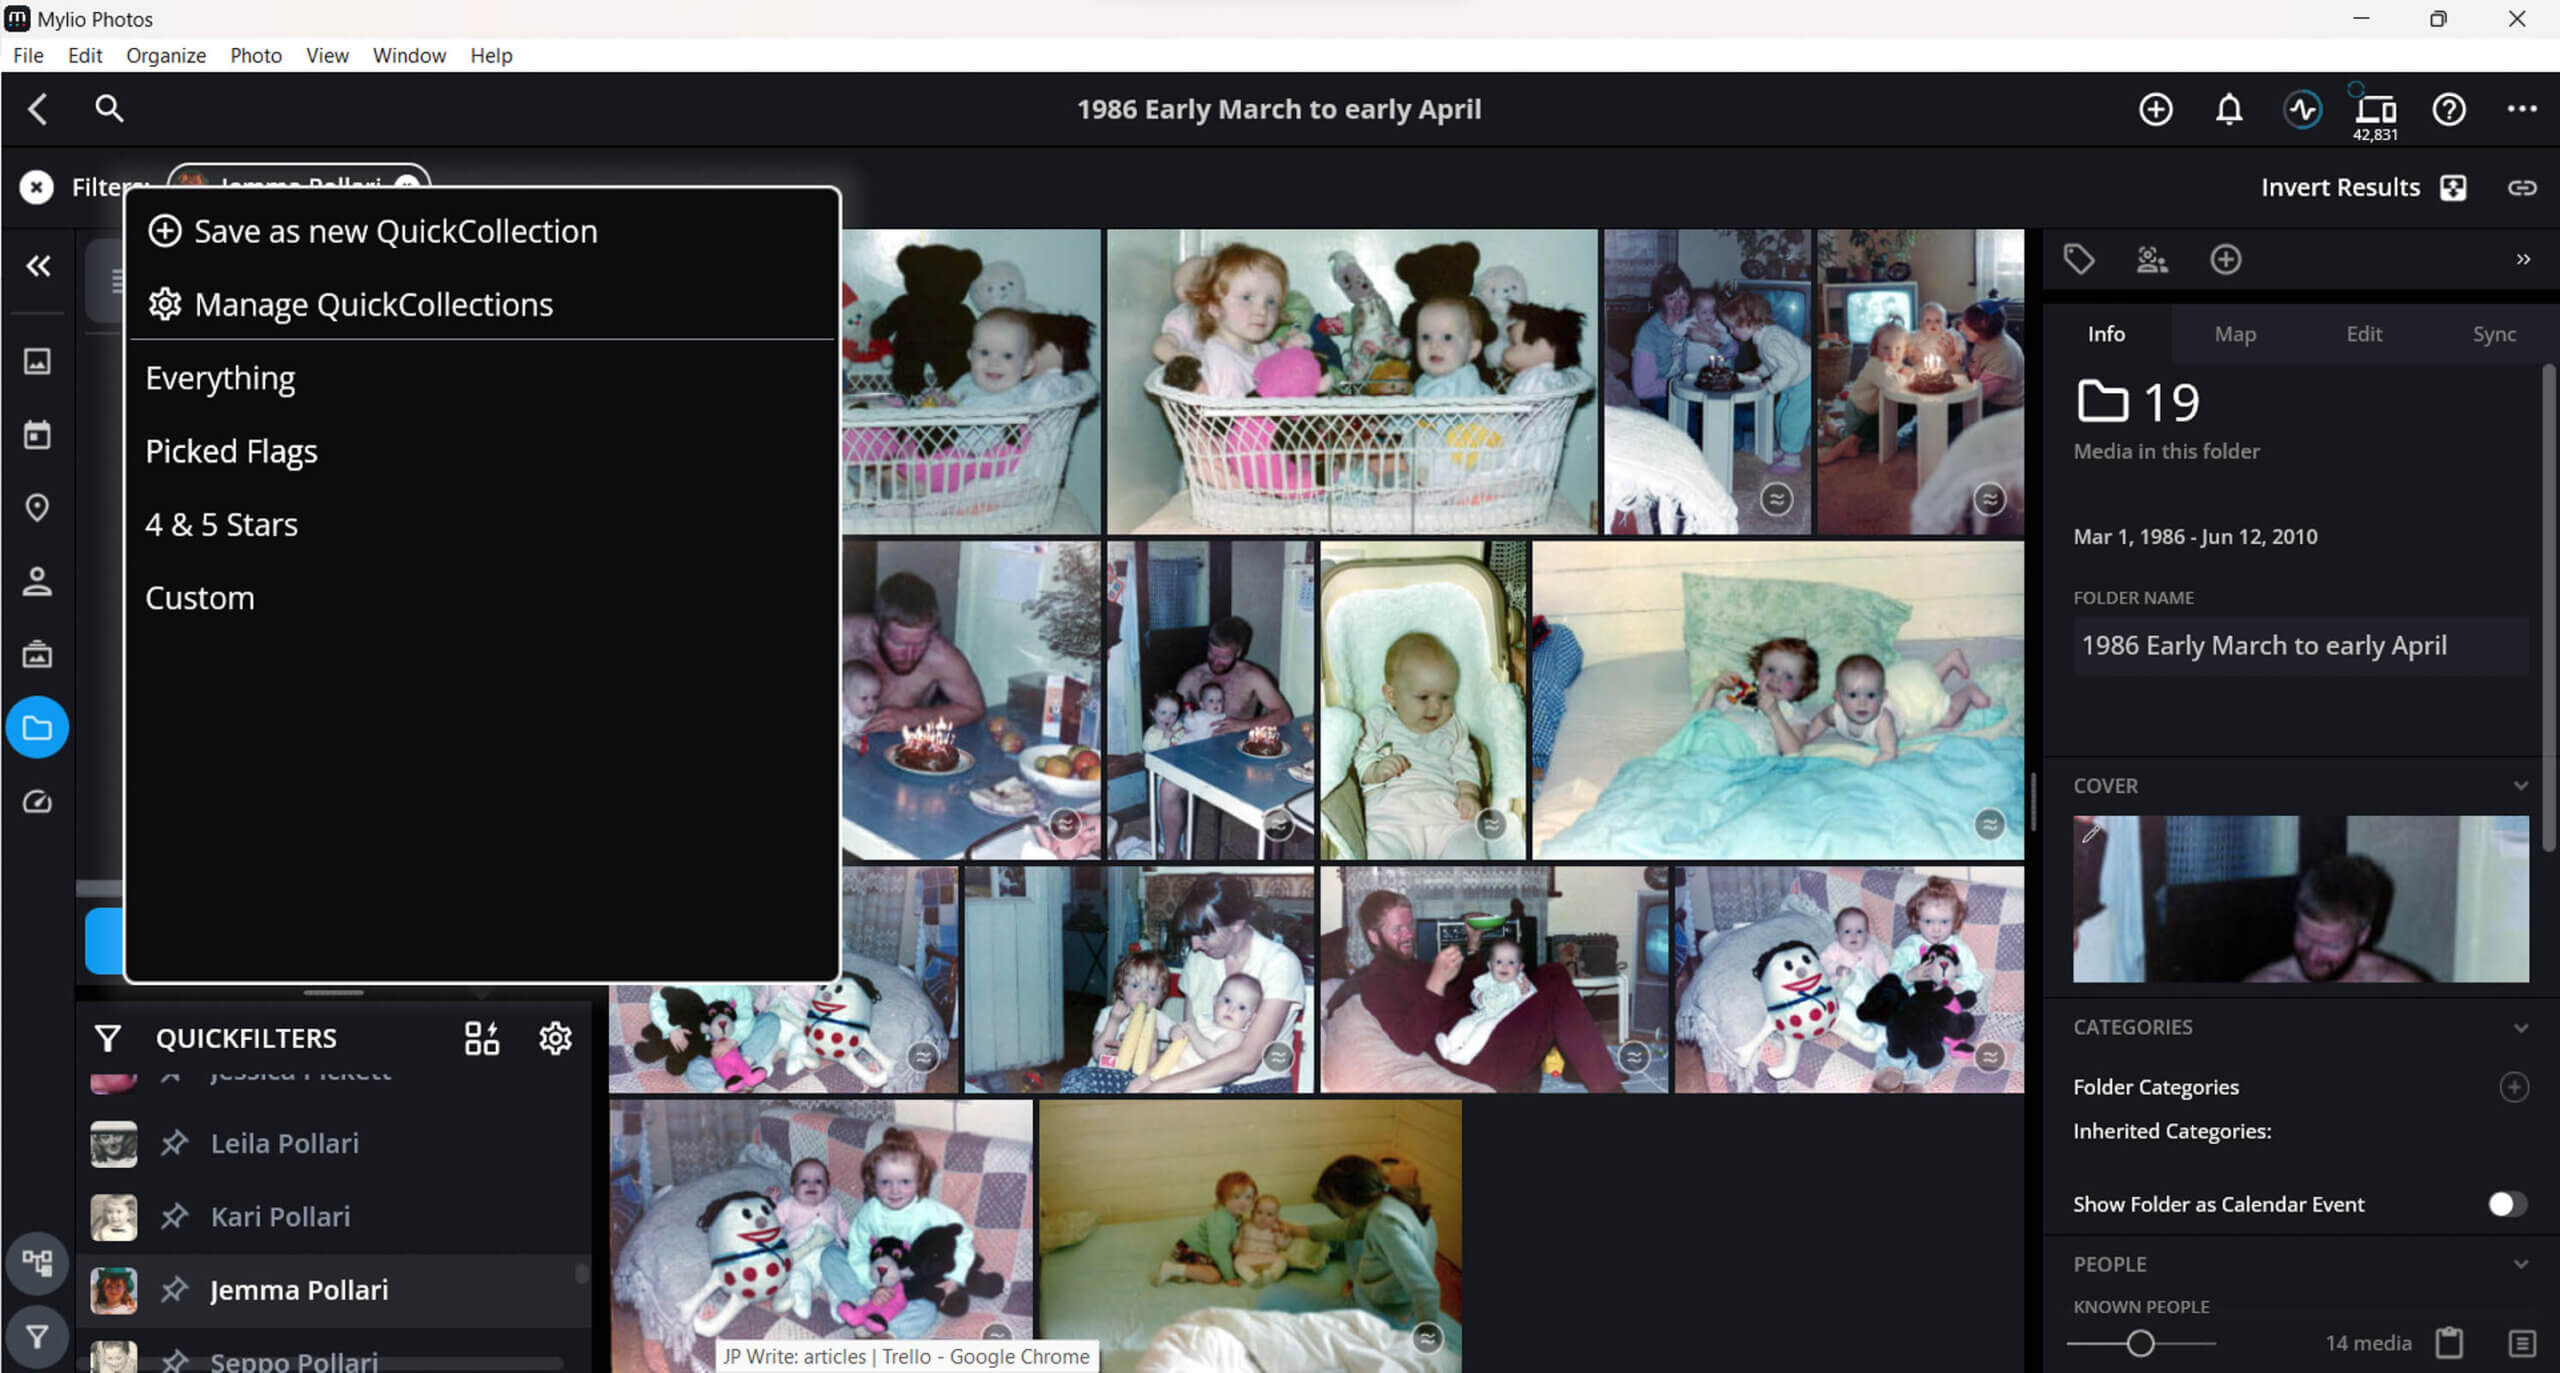Open devices icon showing 42,831

[x=2375, y=109]
